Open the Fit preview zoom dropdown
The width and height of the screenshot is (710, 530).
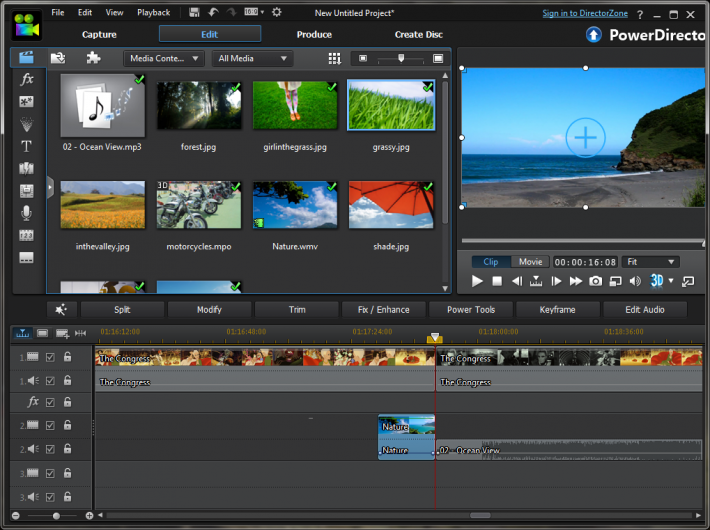tap(651, 262)
